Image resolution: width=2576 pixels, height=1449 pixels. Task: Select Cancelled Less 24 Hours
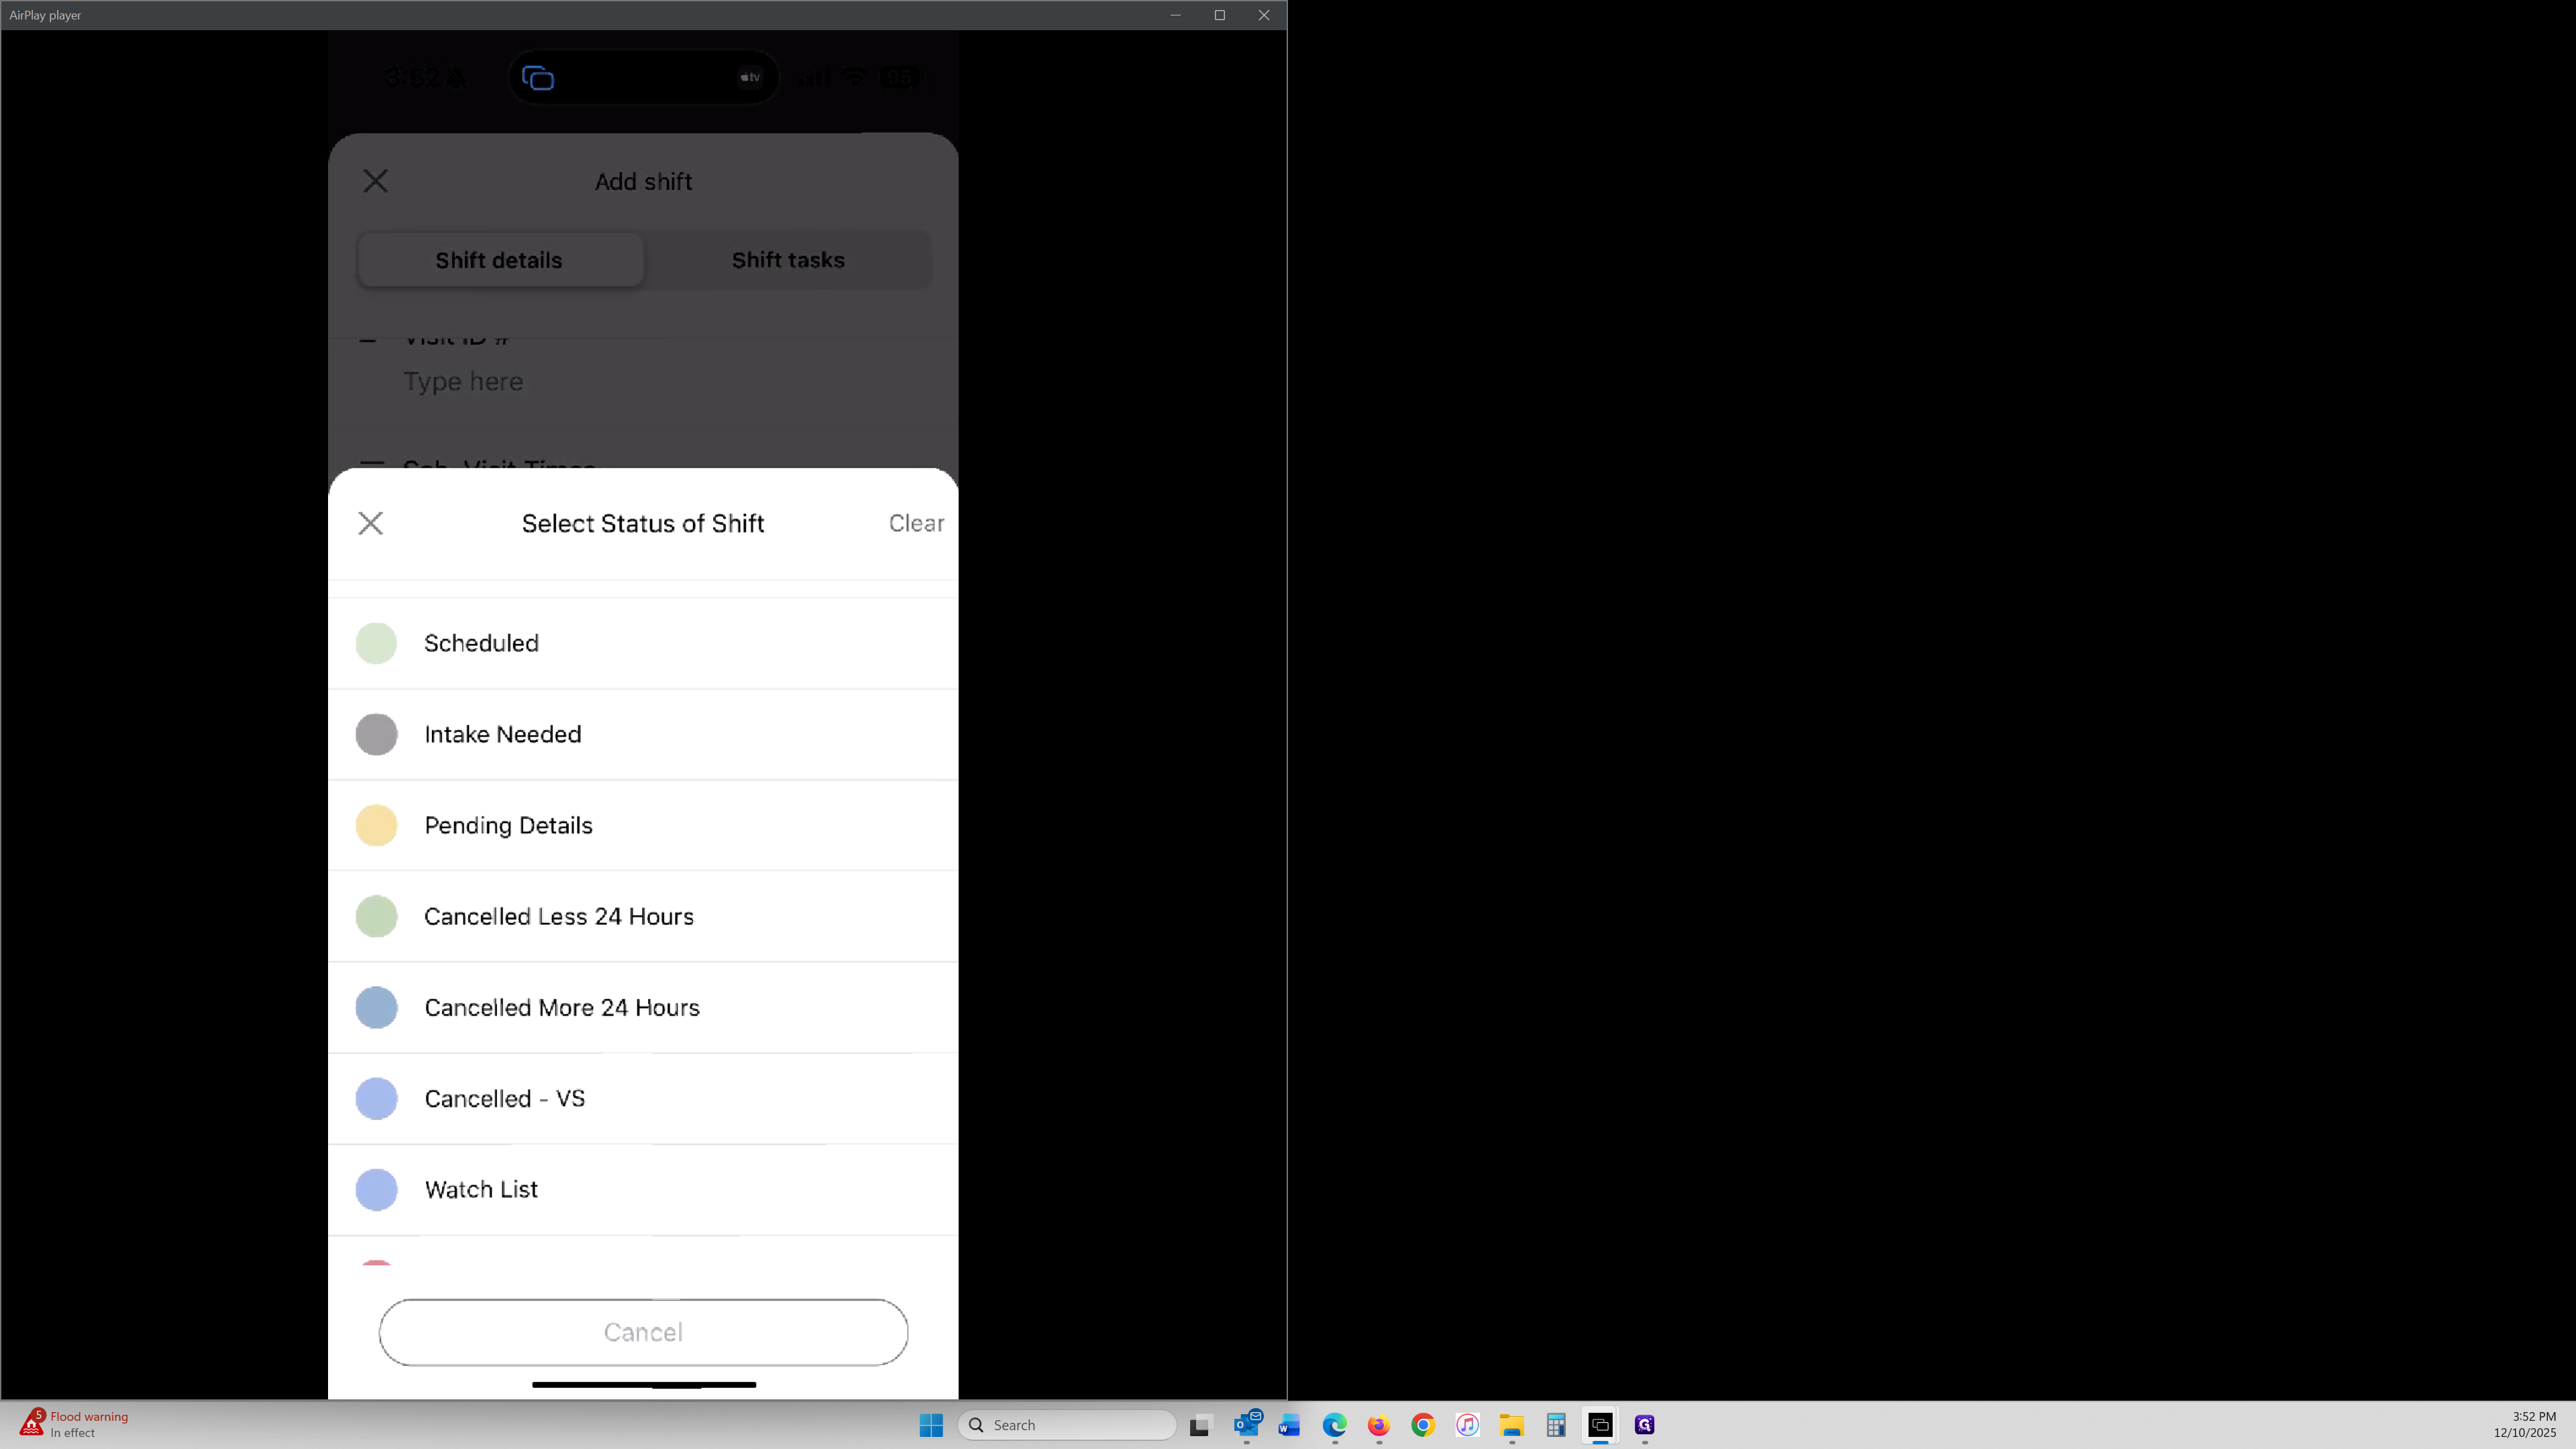[x=558, y=916]
